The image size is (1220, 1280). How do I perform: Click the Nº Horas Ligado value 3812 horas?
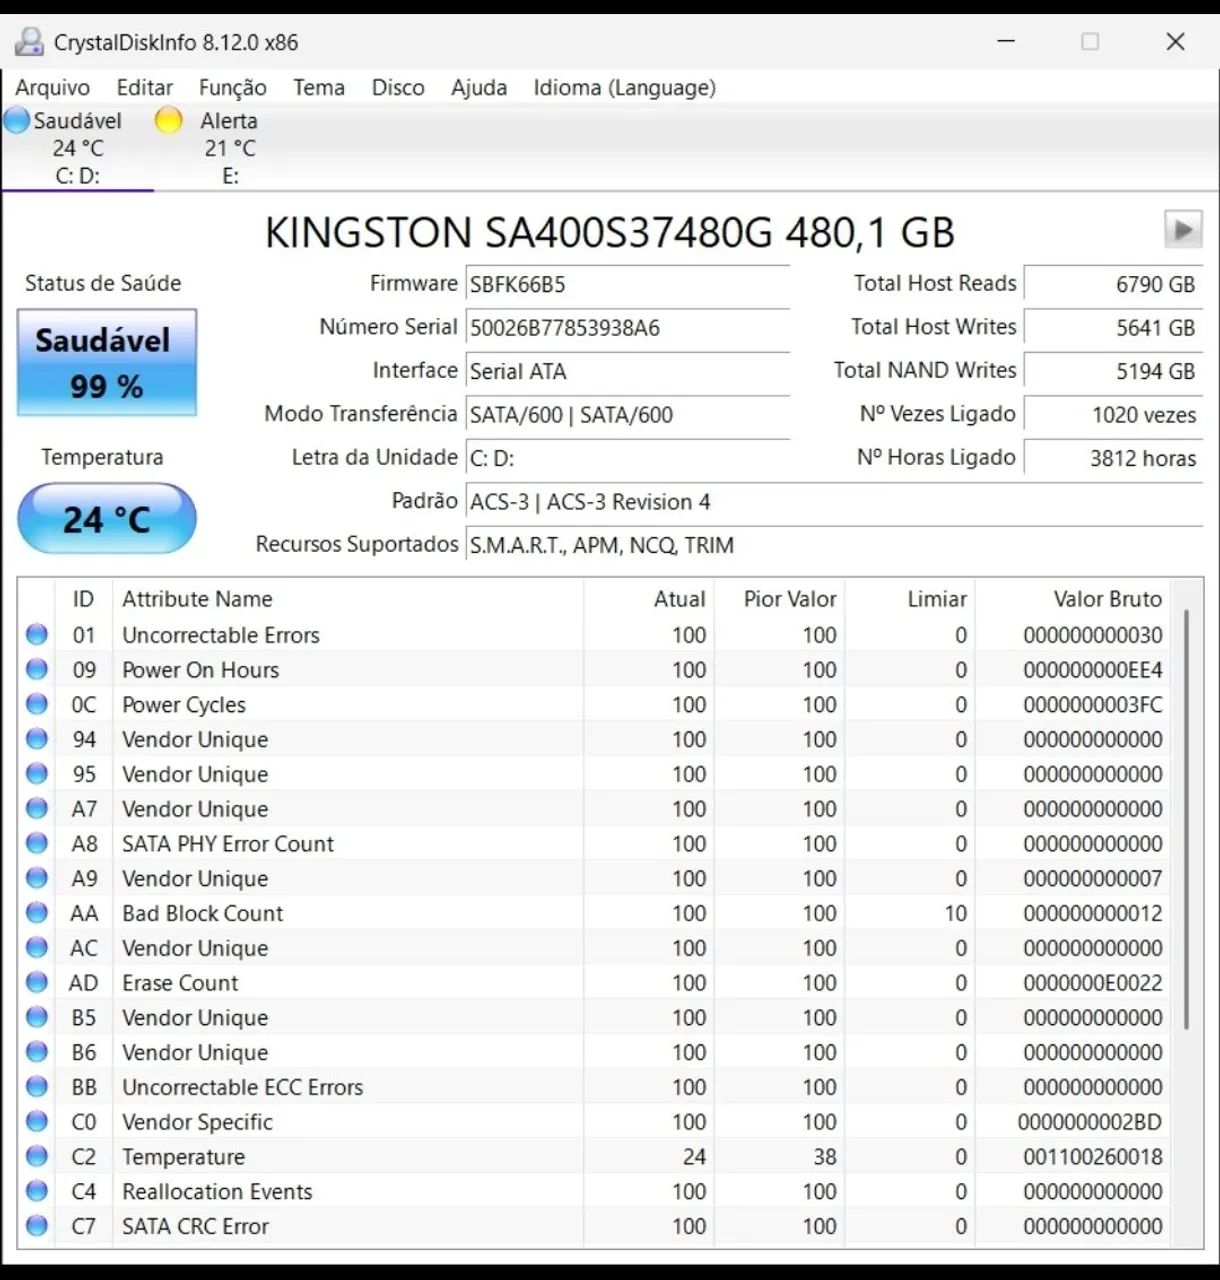click(x=1113, y=459)
